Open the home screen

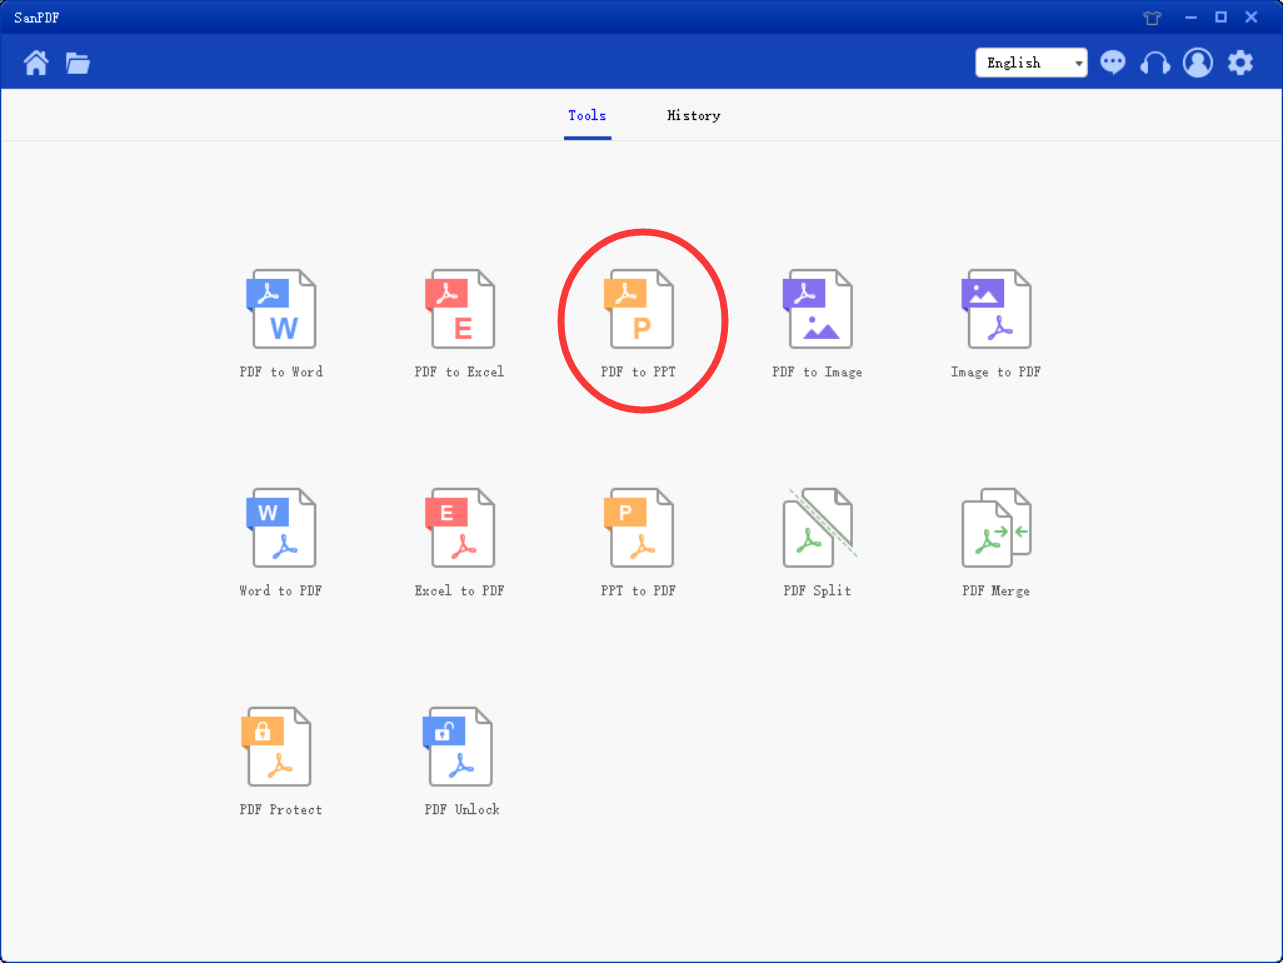[x=36, y=62]
